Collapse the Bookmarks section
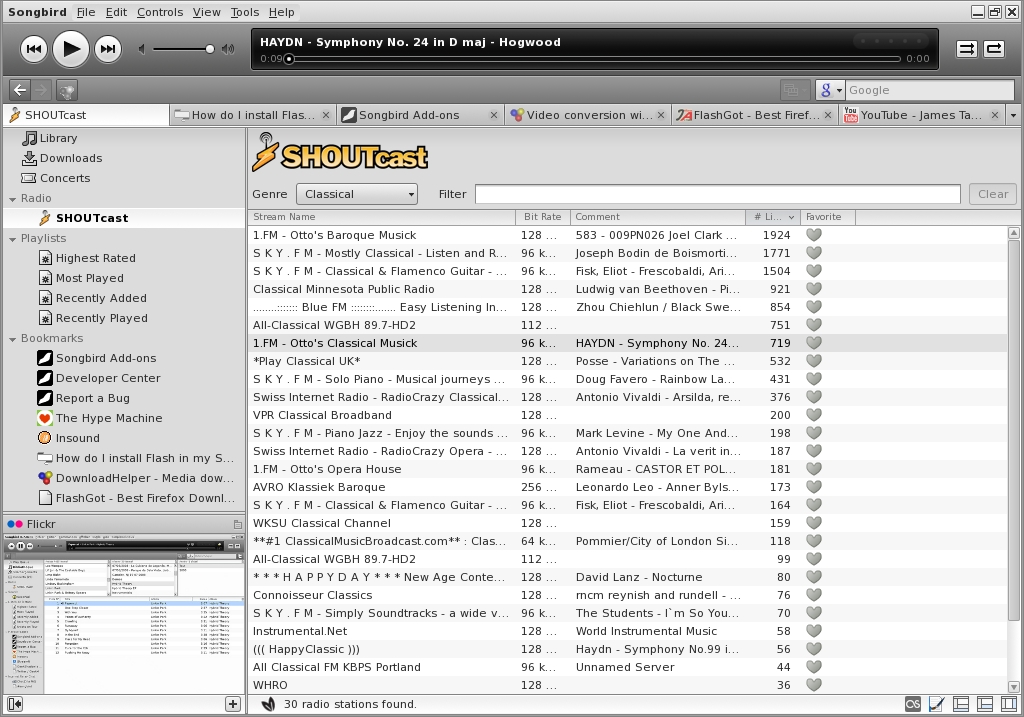This screenshot has width=1024, height=717. pyautogui.click(x=12, y=339)
